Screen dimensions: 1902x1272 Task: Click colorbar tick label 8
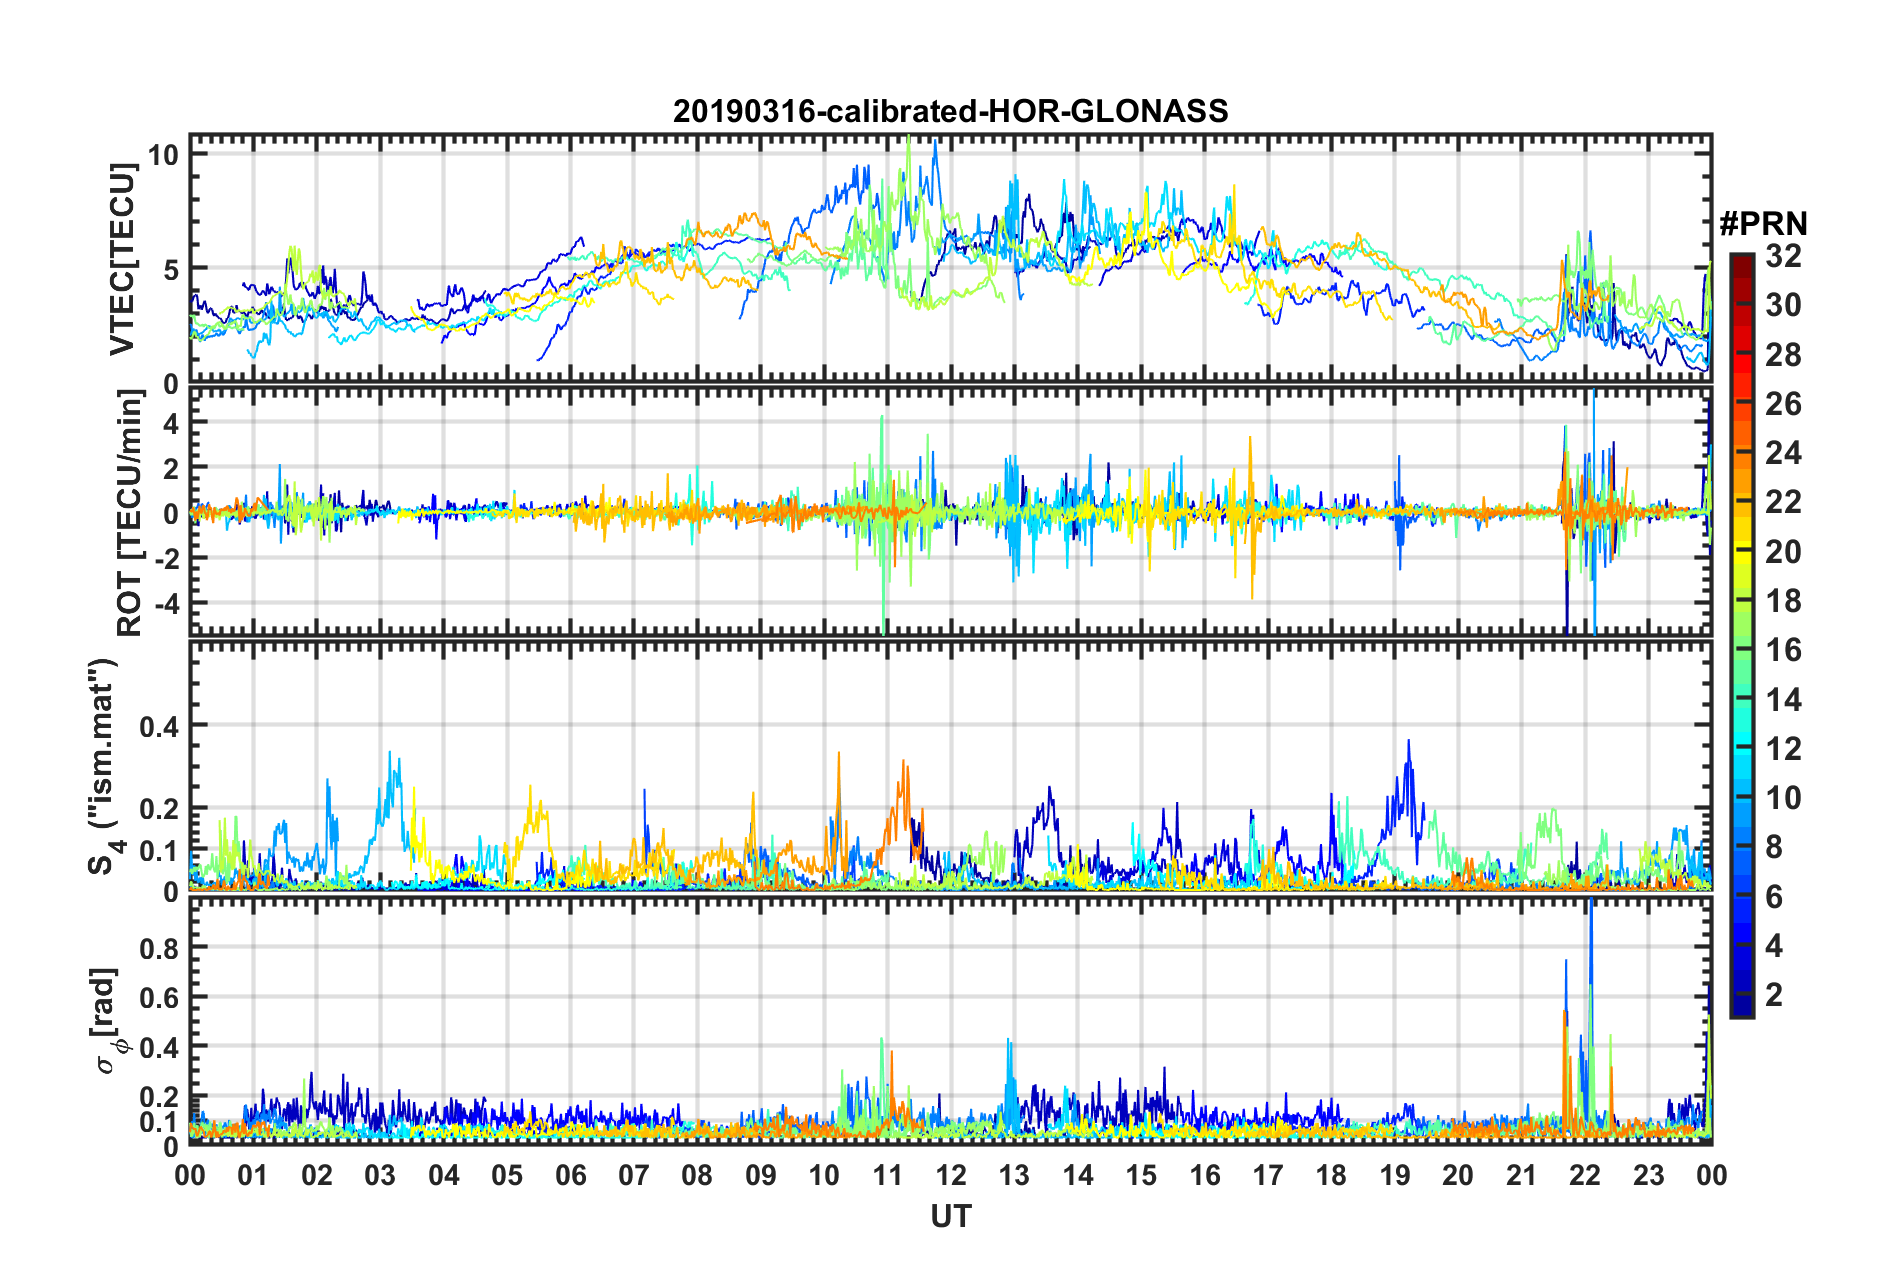[x=1774, y=847]
